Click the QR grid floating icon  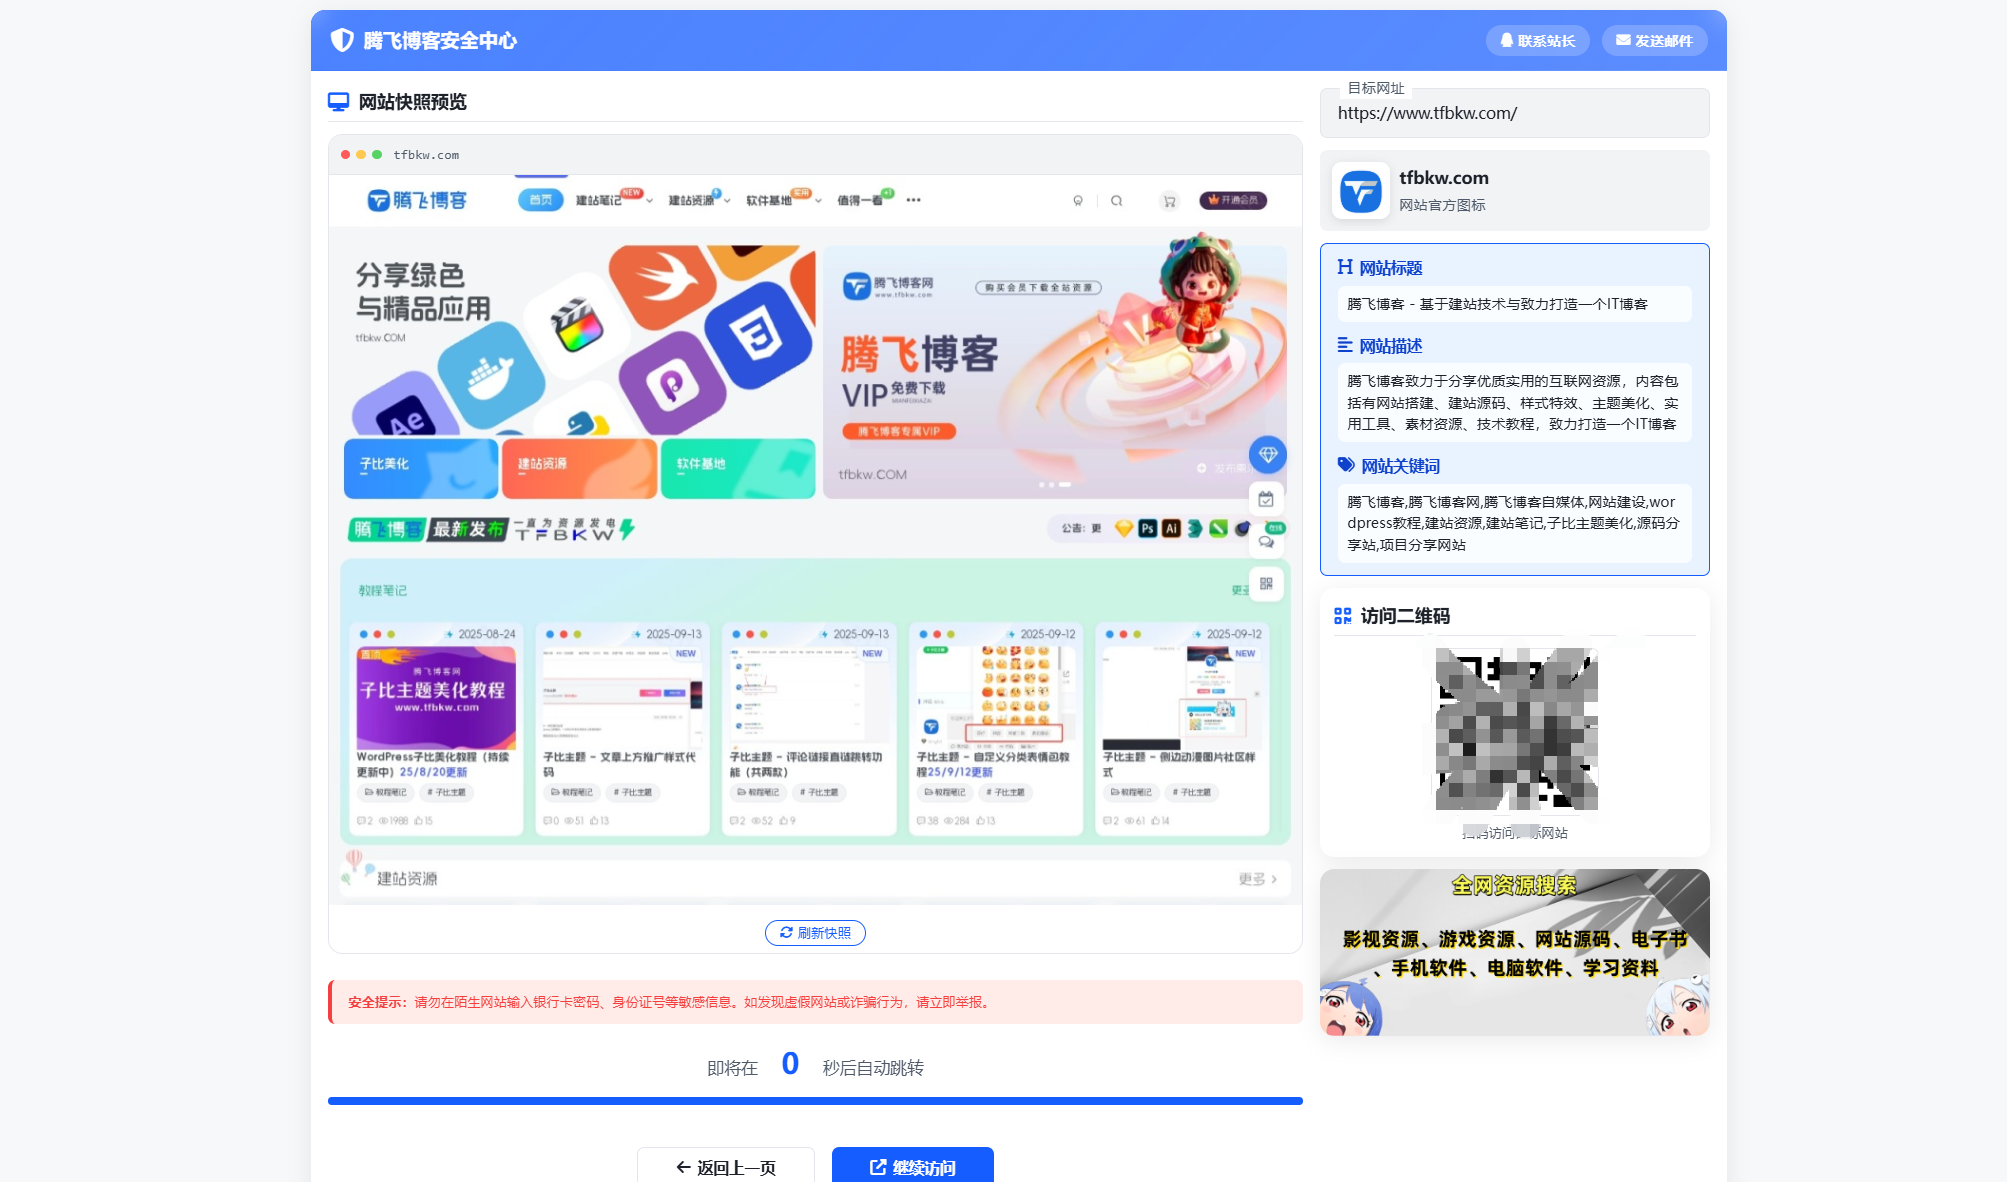(1266, 584)
